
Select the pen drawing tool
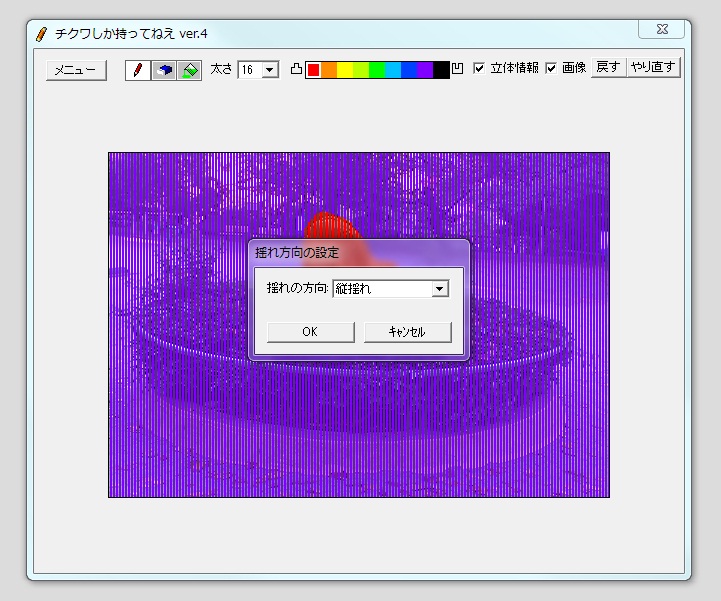click(x=137, y=70)
